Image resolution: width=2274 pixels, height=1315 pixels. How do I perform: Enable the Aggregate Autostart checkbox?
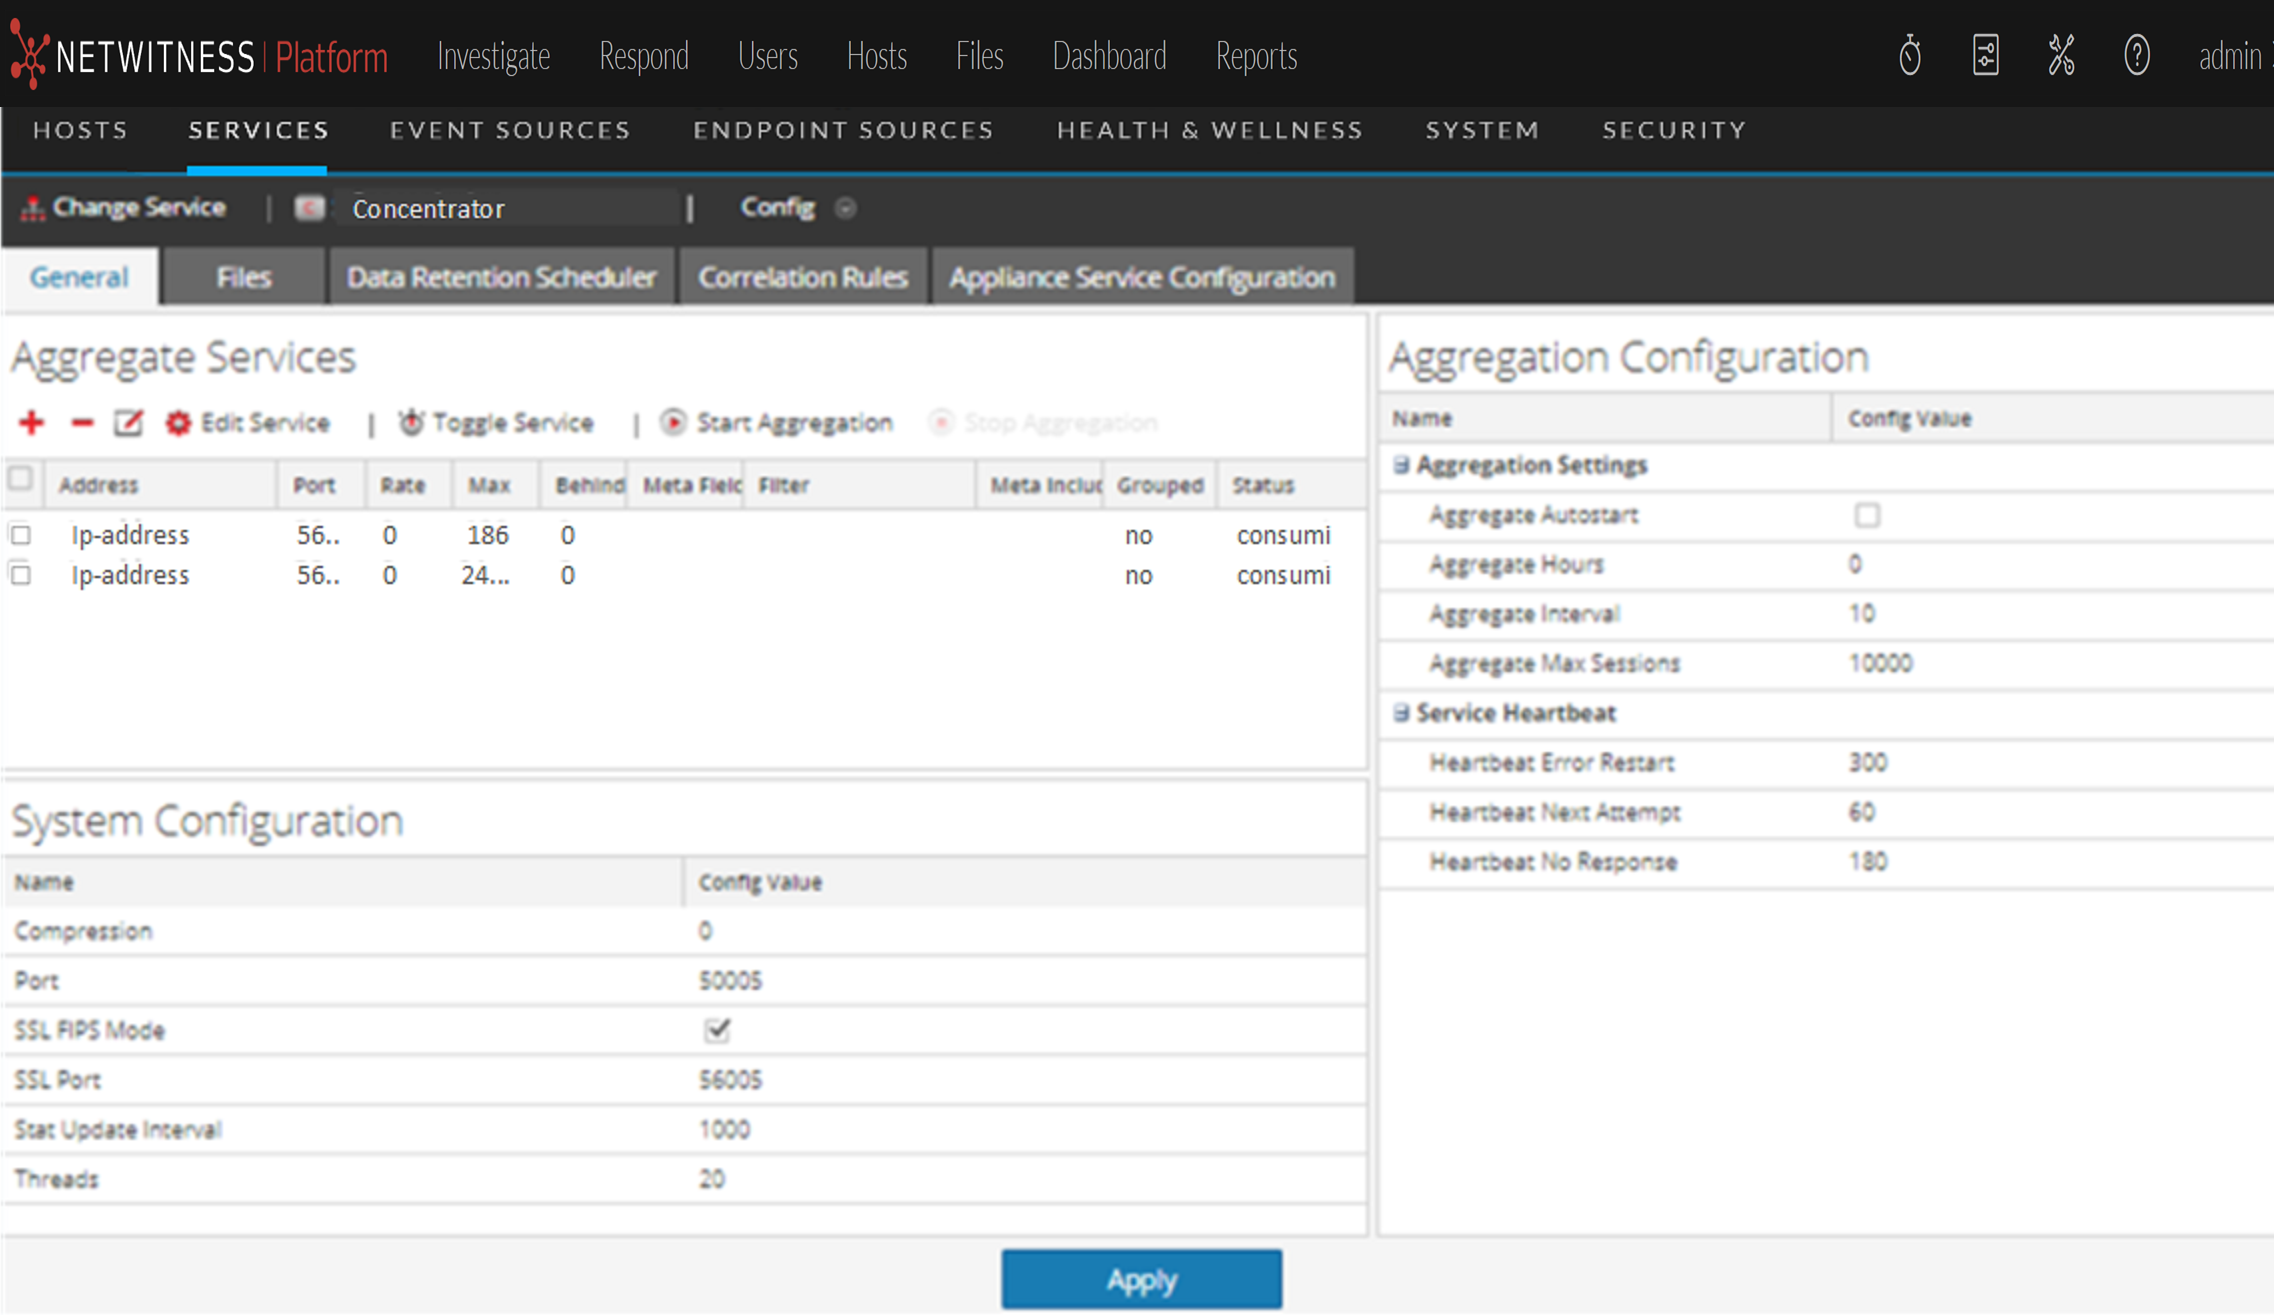click(x=1866, y=515)
